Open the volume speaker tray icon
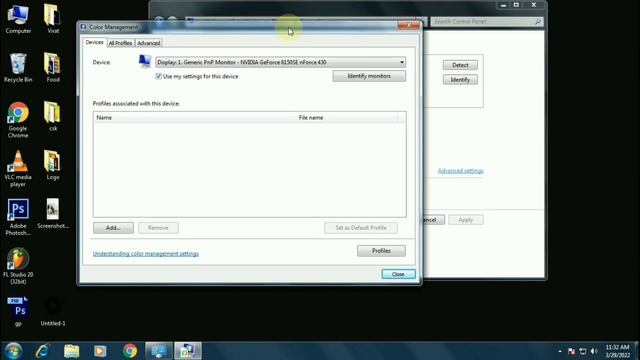Image resolution: width=640 pixels, height=360 pixels. click(594, 351)
